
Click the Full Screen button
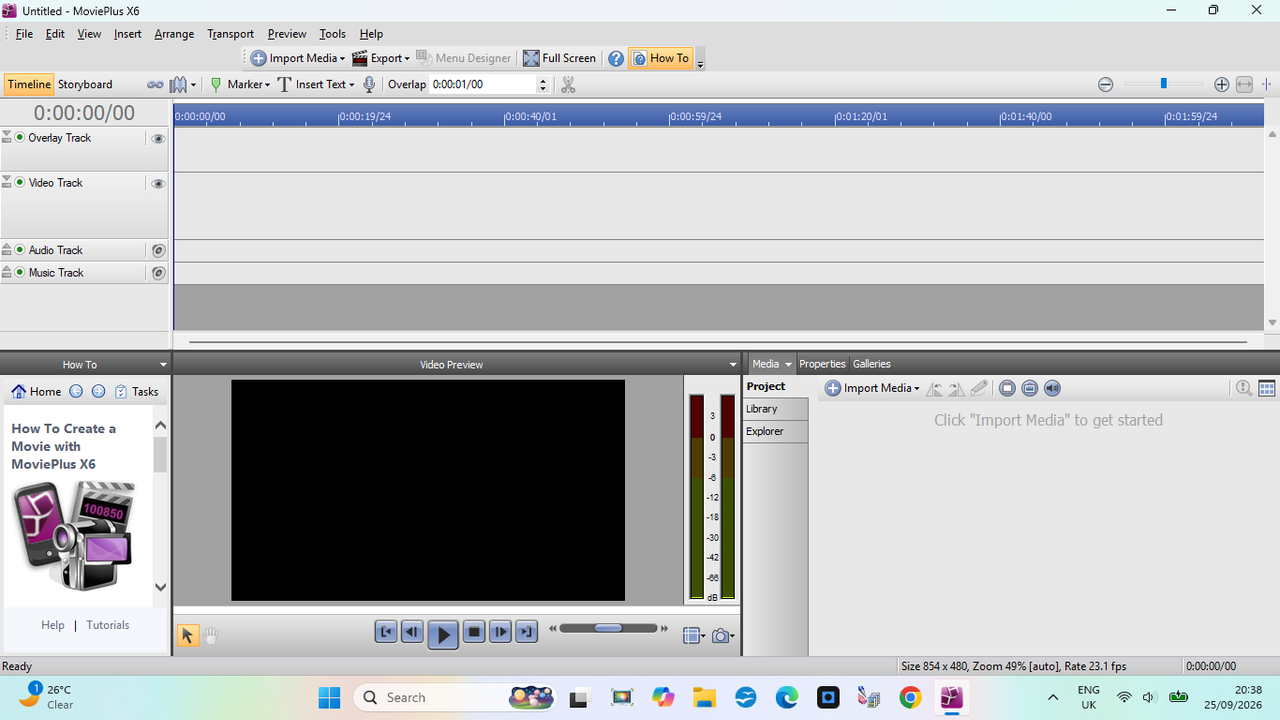click(x=560, y=58)
